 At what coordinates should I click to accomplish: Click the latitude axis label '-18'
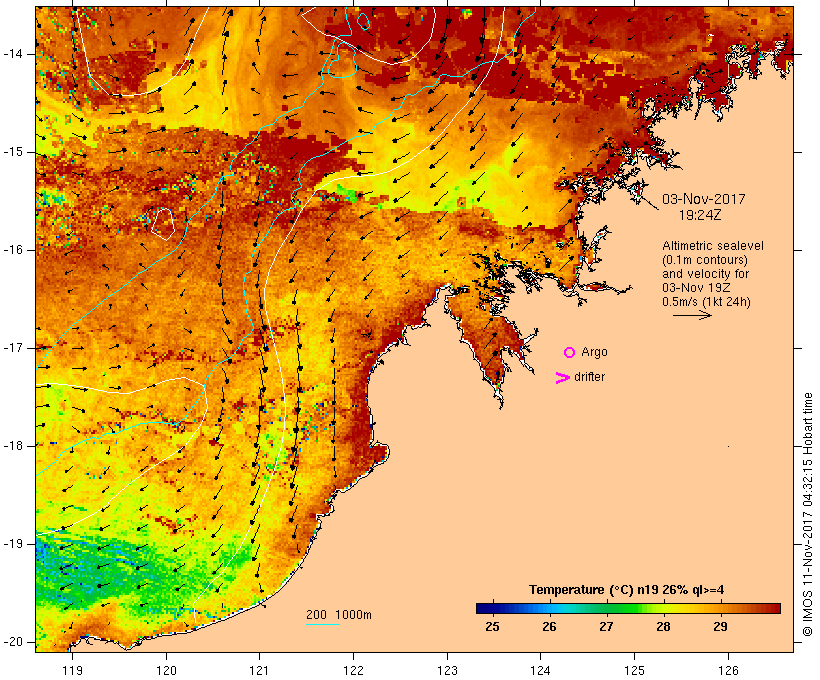(x=13, y=446)
